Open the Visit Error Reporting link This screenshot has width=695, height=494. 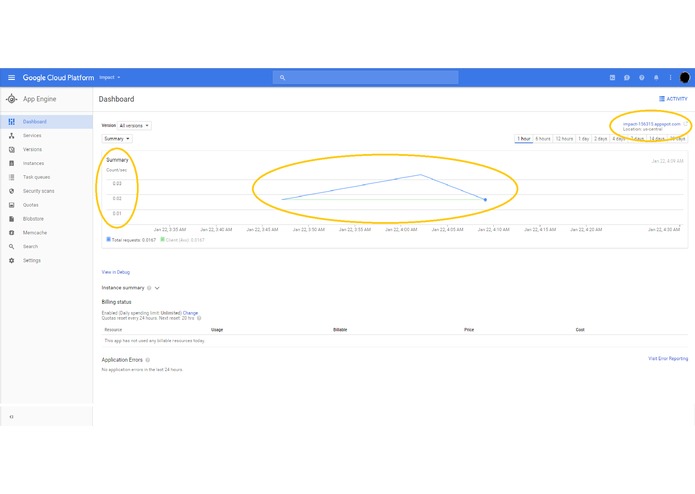tap(668, 358)
